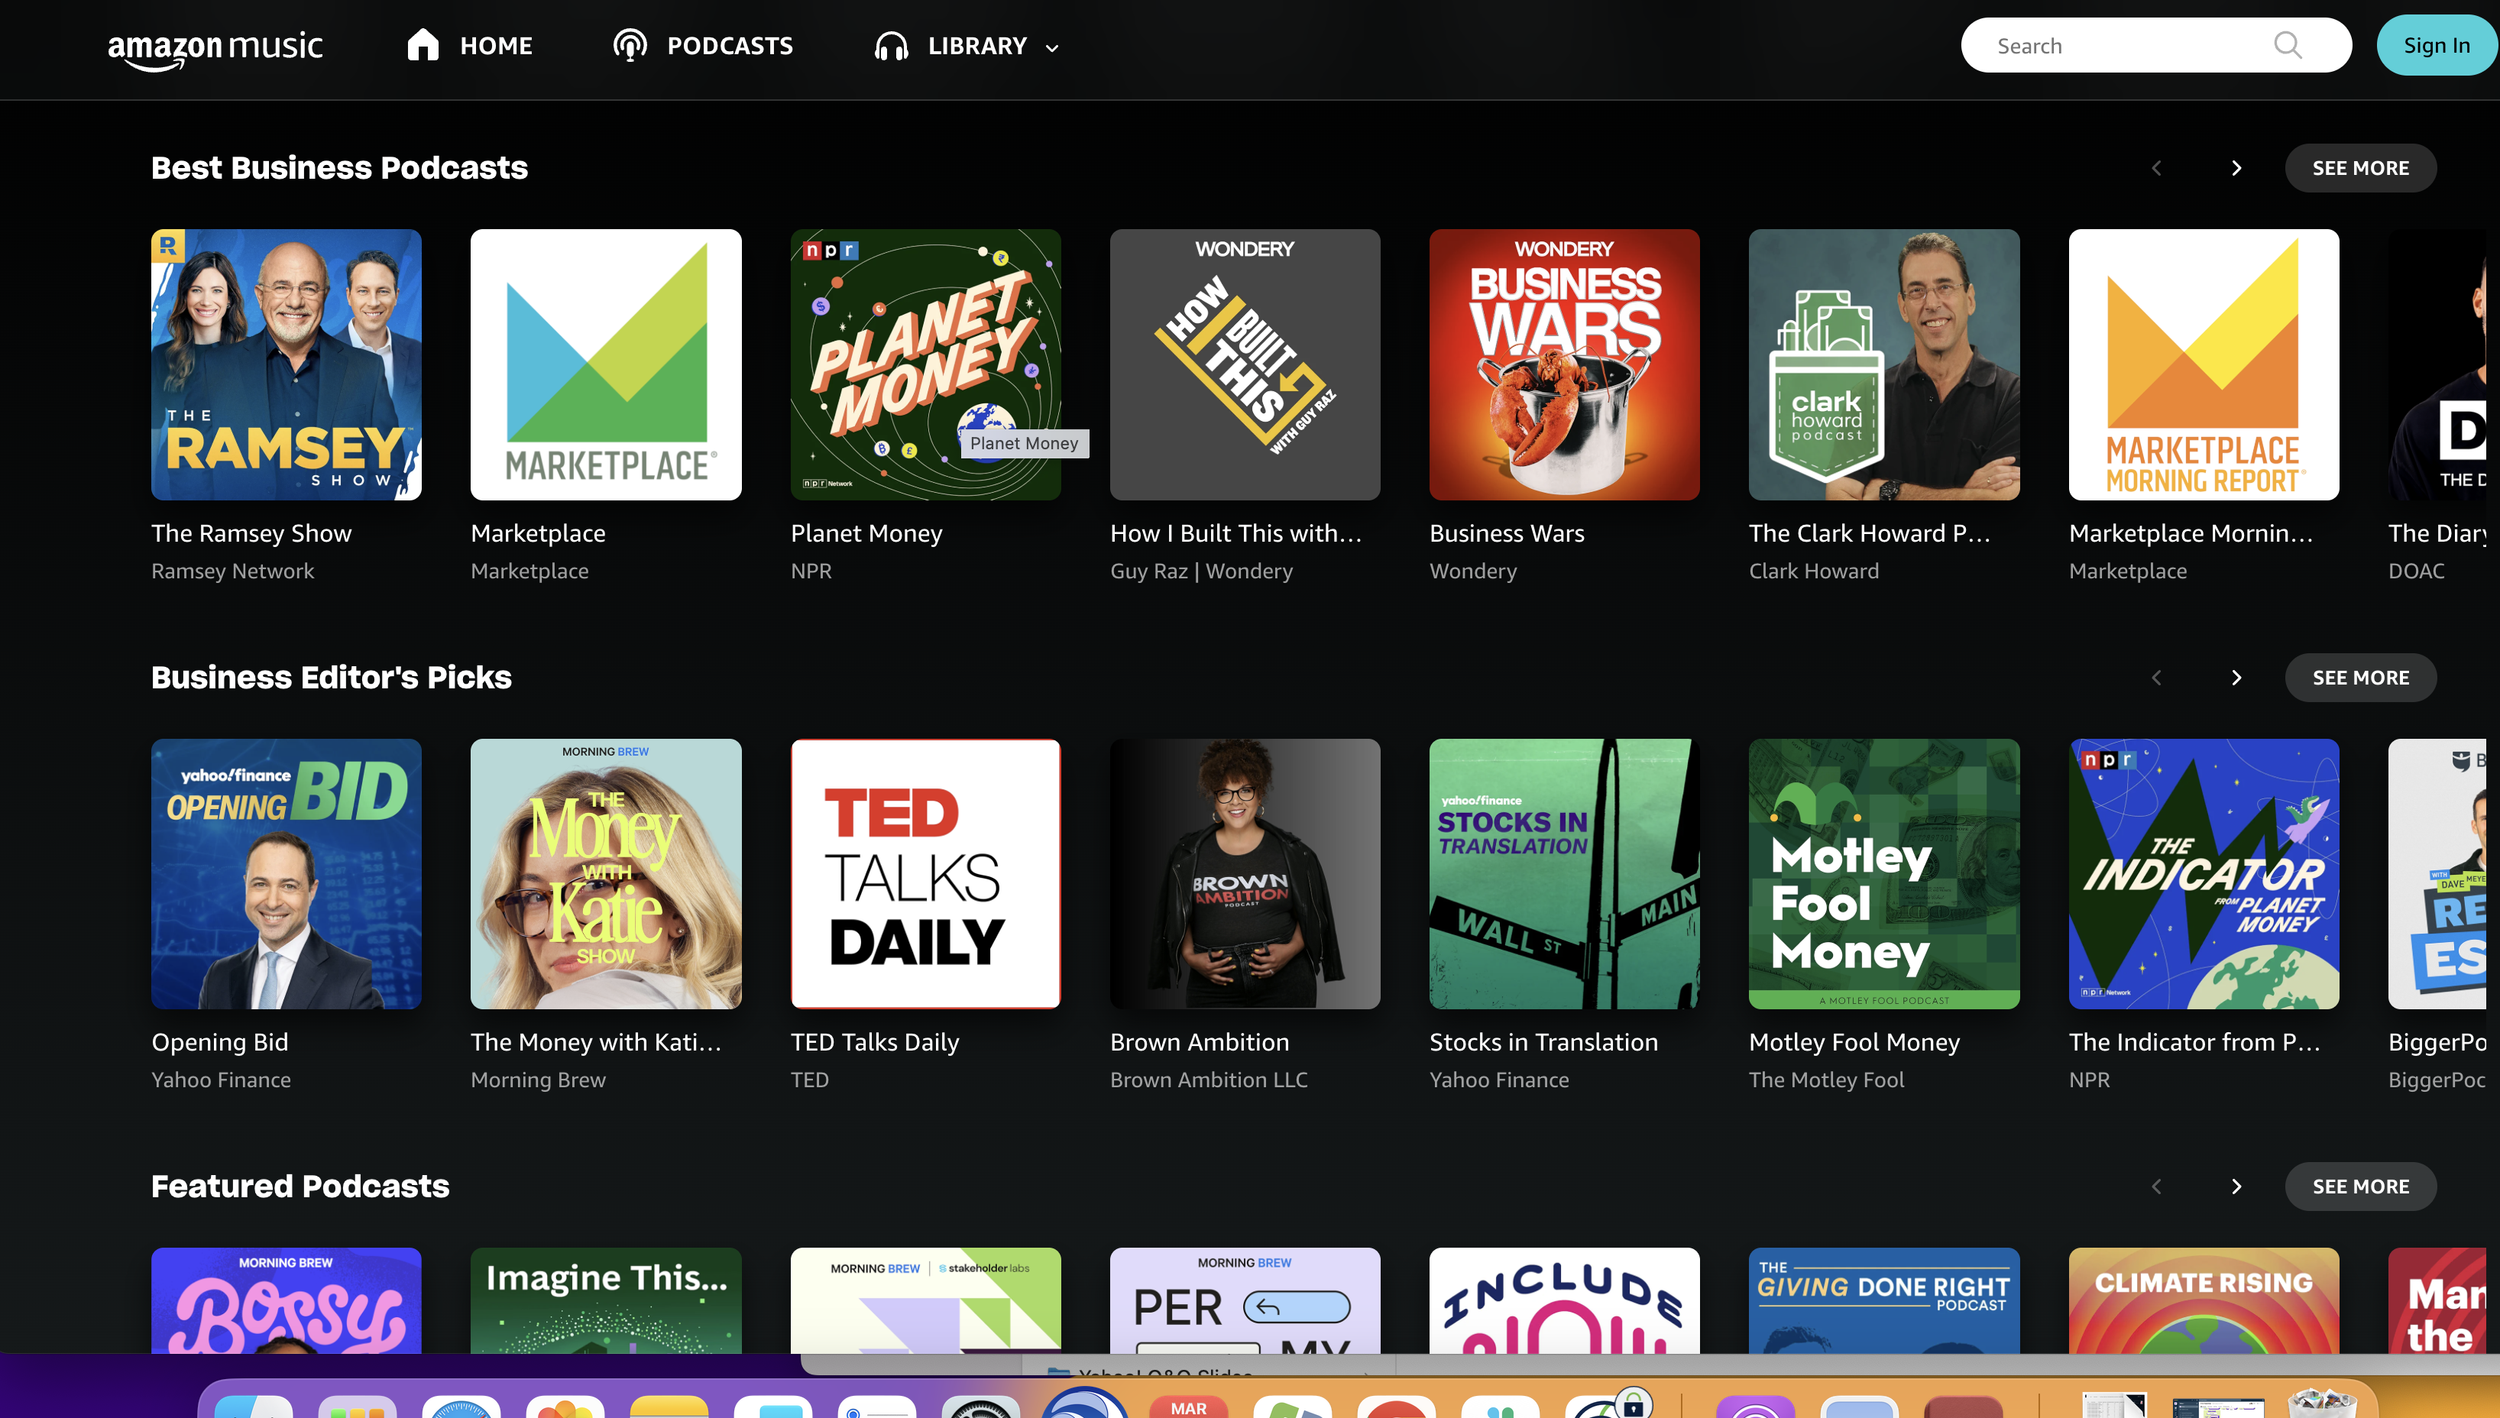Click the Podcasts microphone icon
This screenshot has height=1418, width=2500.
pos(630,45)
